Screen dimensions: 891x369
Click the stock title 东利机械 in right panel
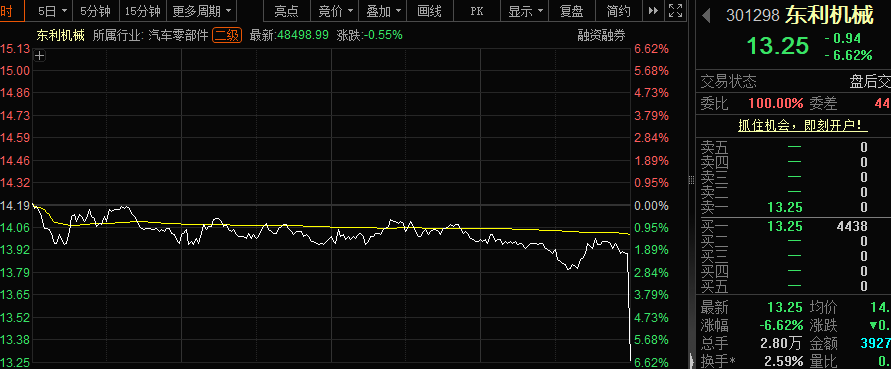point(829,15)
